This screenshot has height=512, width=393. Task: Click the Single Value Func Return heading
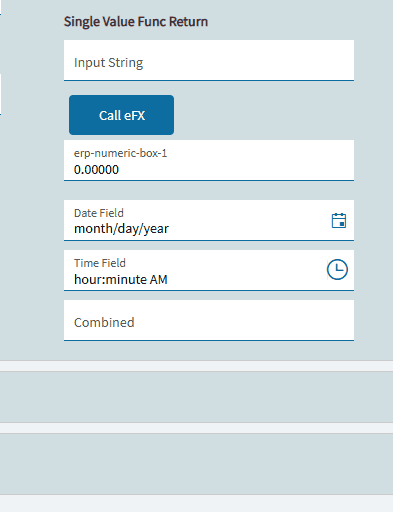[136, 22]
